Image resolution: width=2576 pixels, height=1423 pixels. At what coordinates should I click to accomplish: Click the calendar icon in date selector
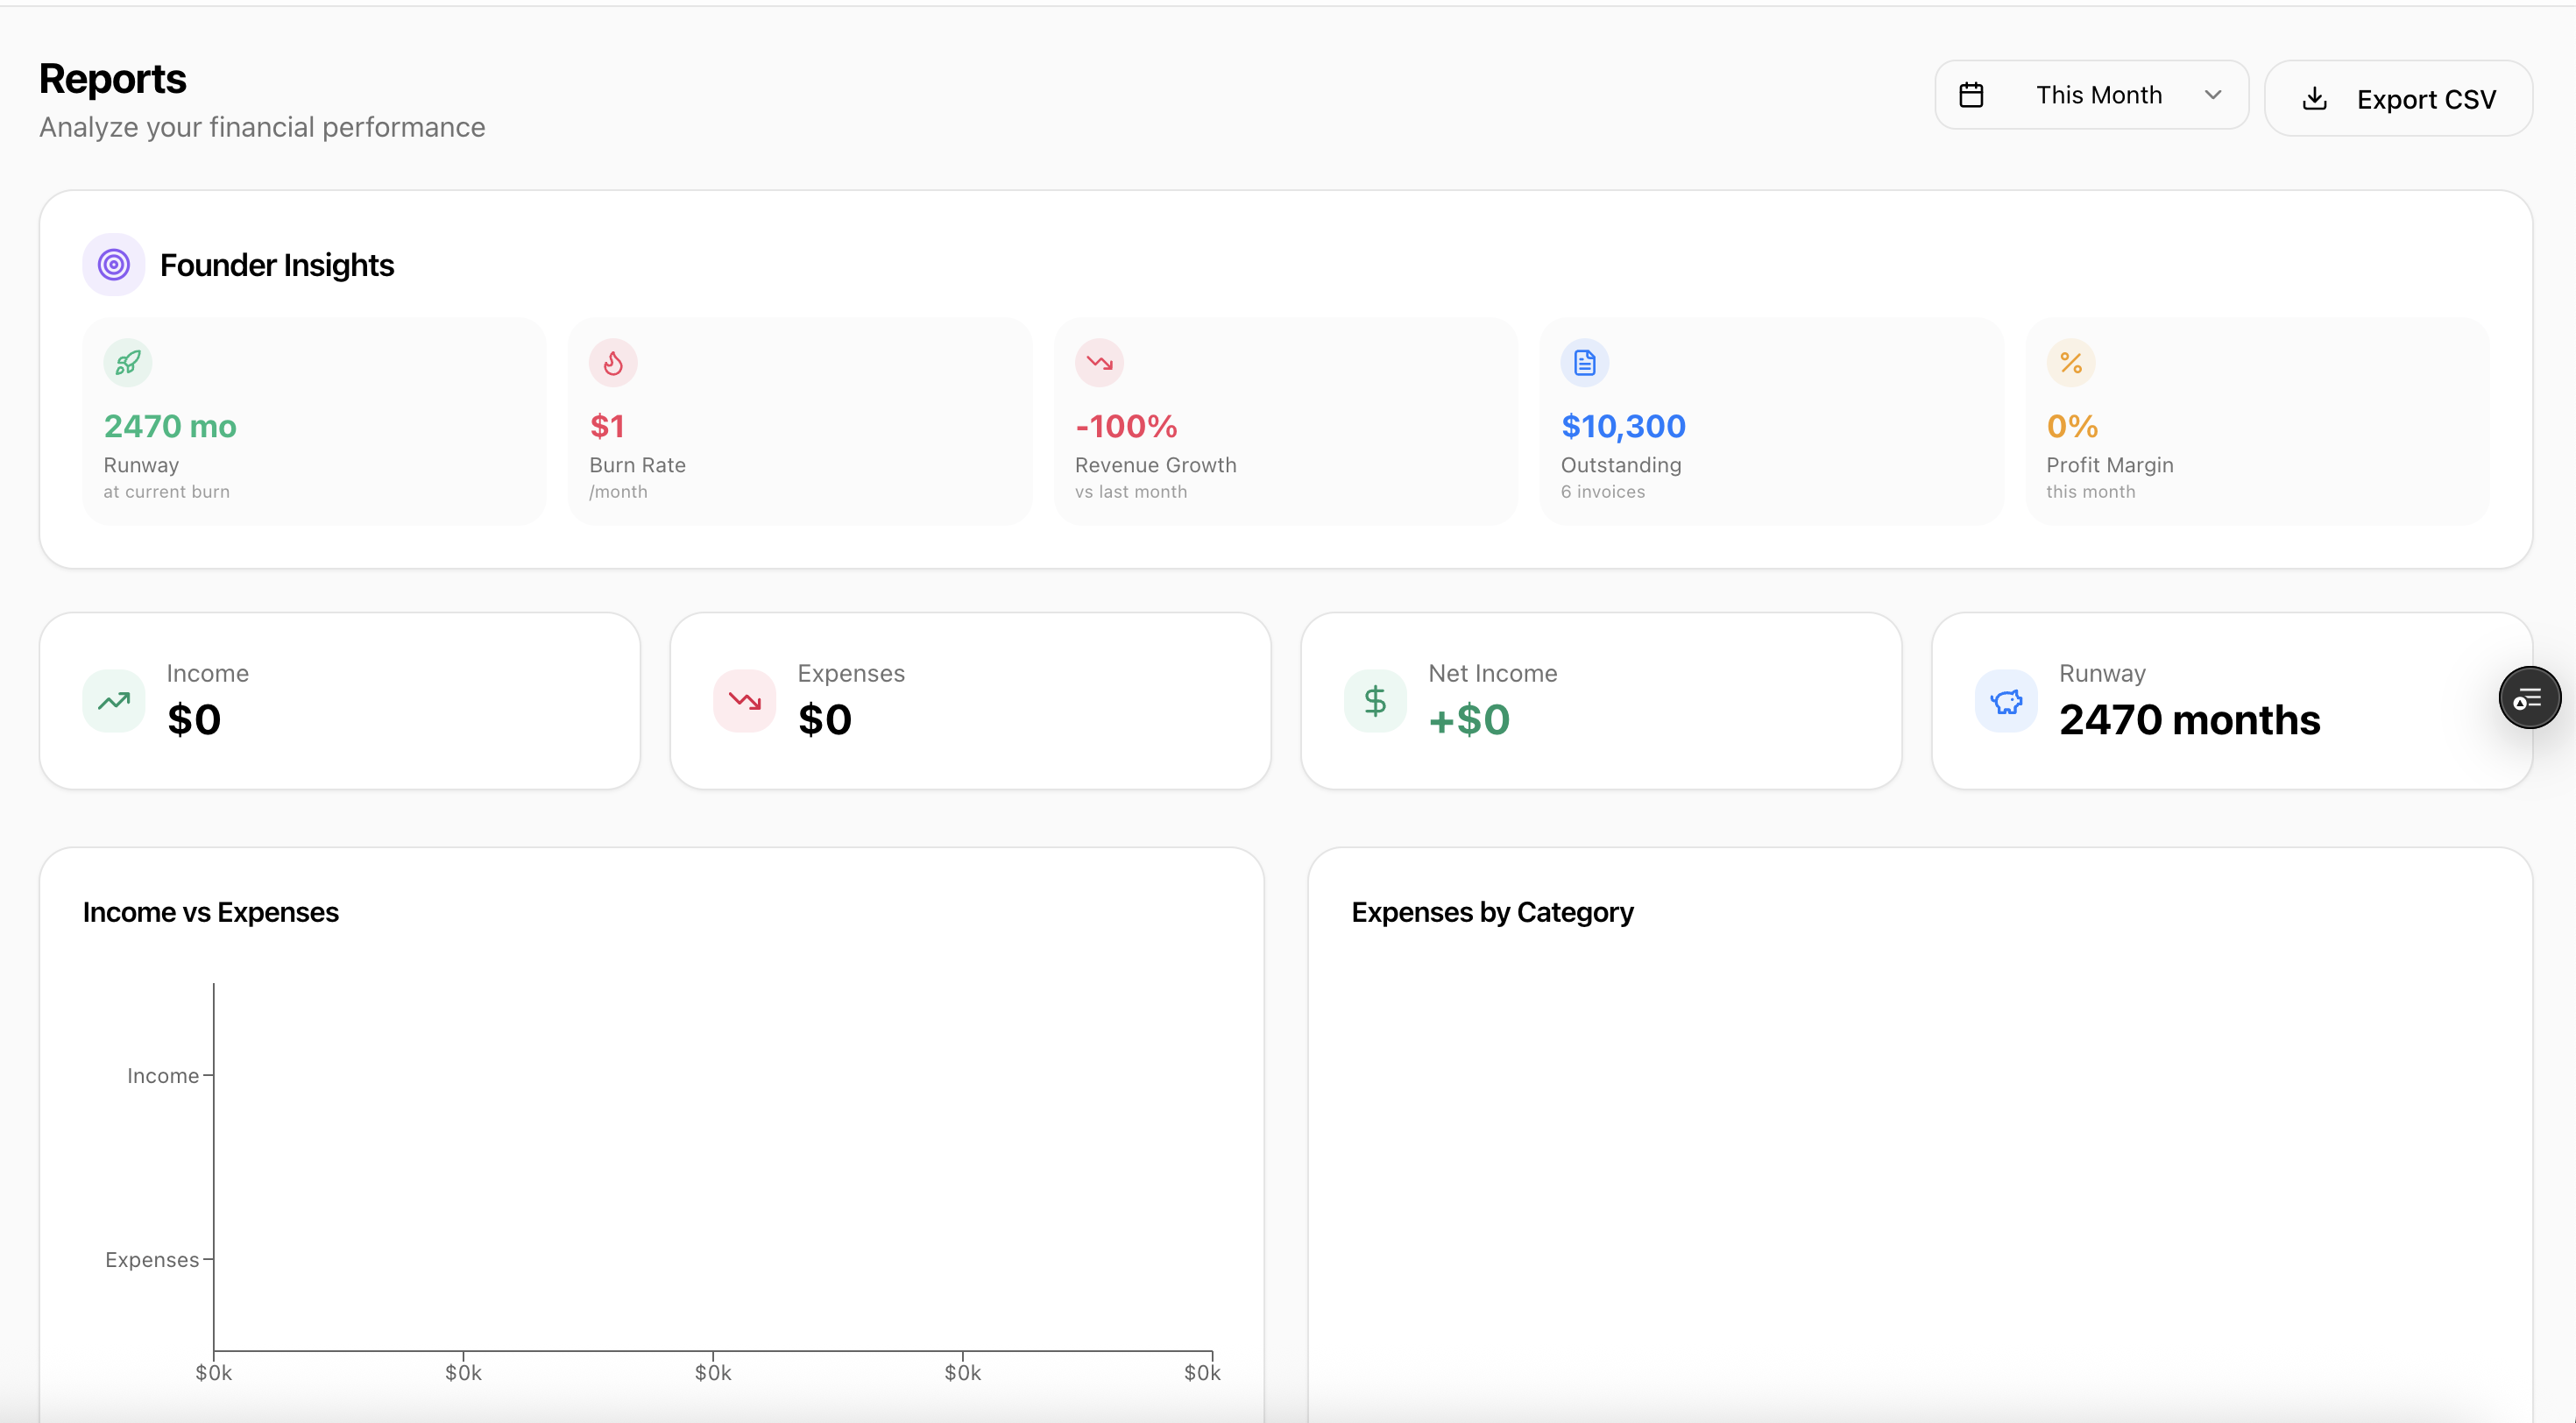(1971, 95)
